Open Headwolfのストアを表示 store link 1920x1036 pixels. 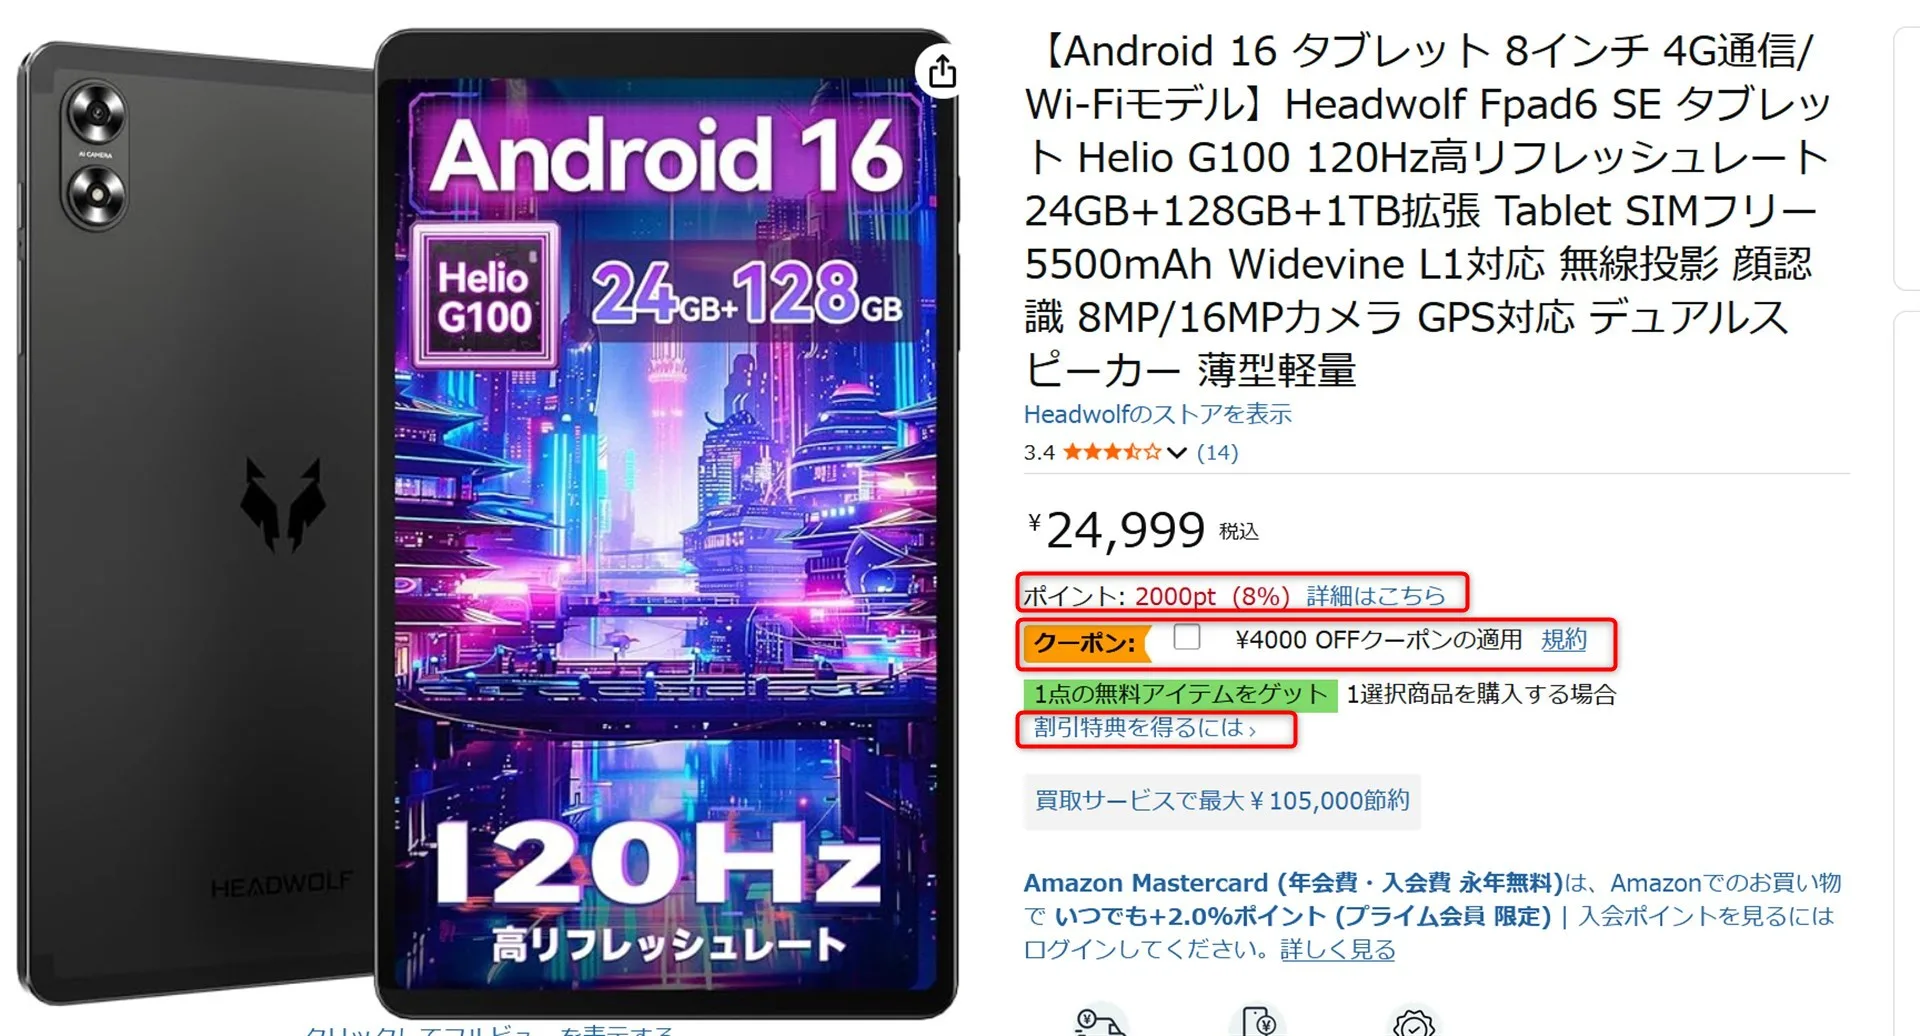1158,414
